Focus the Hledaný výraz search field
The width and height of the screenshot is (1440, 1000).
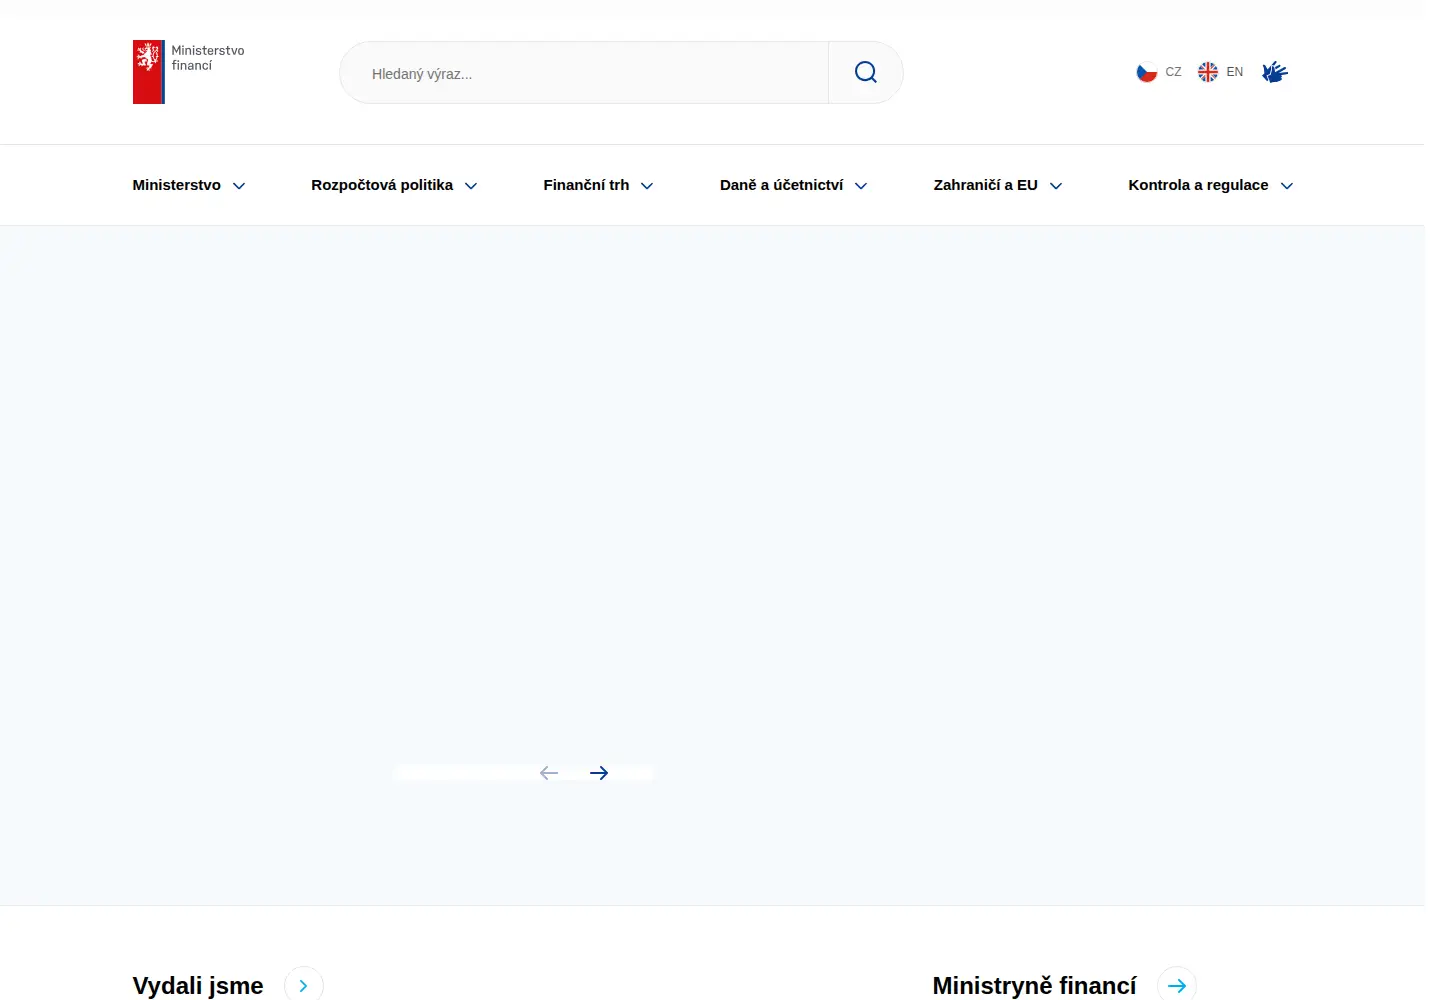584,73
